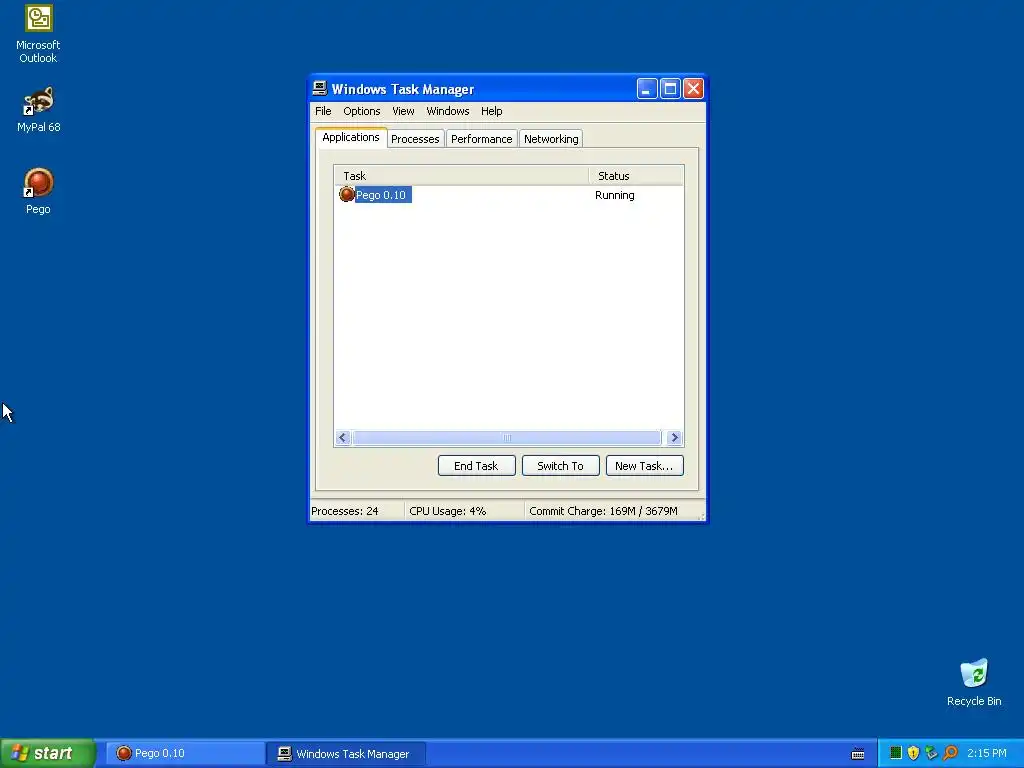
Task: Click the horizontal scrollbar thumb
Action: coord(507,438)
